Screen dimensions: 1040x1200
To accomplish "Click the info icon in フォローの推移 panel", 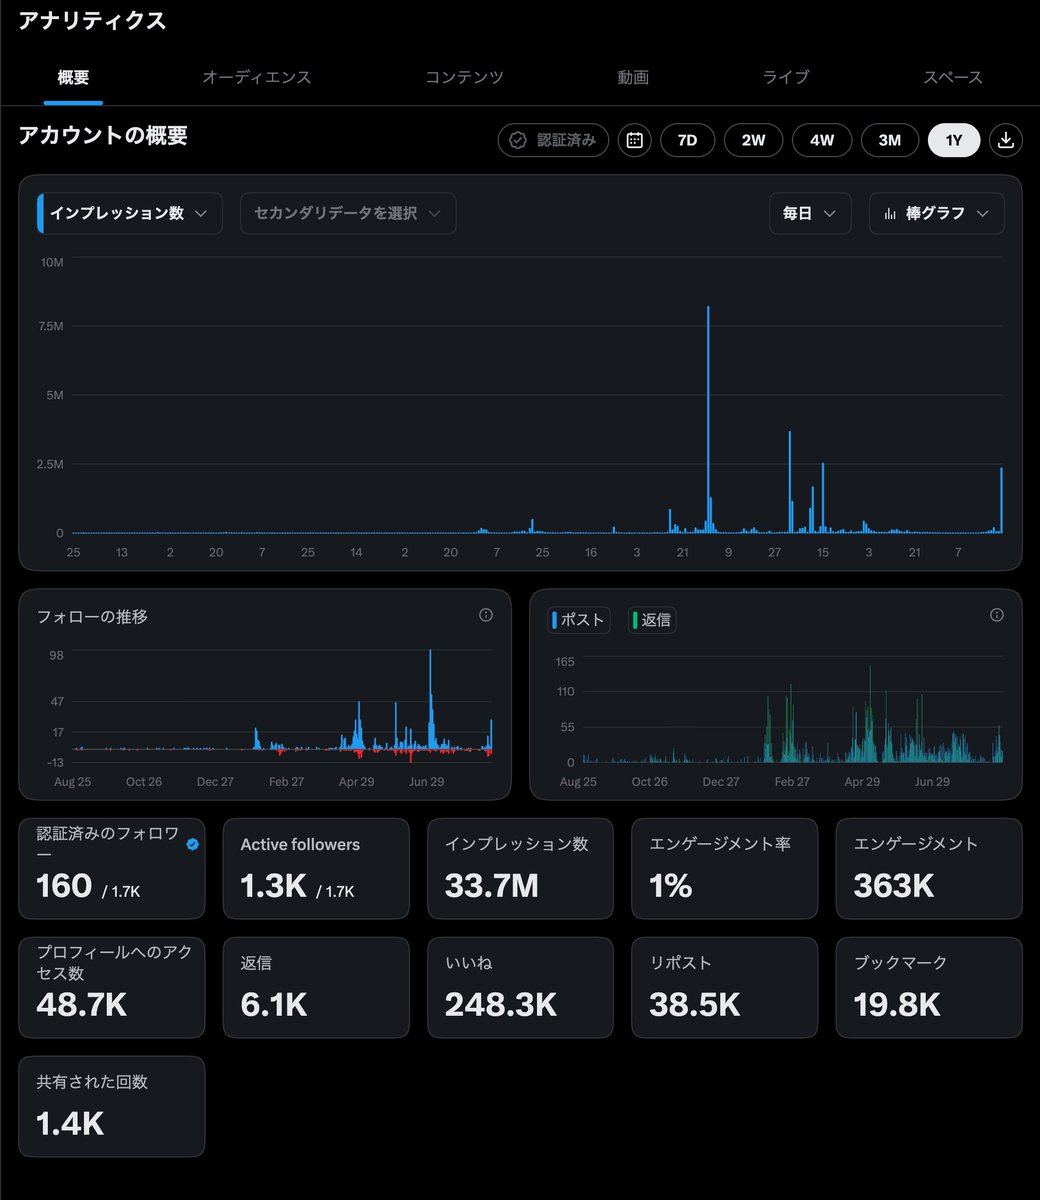I will (486, 615).
